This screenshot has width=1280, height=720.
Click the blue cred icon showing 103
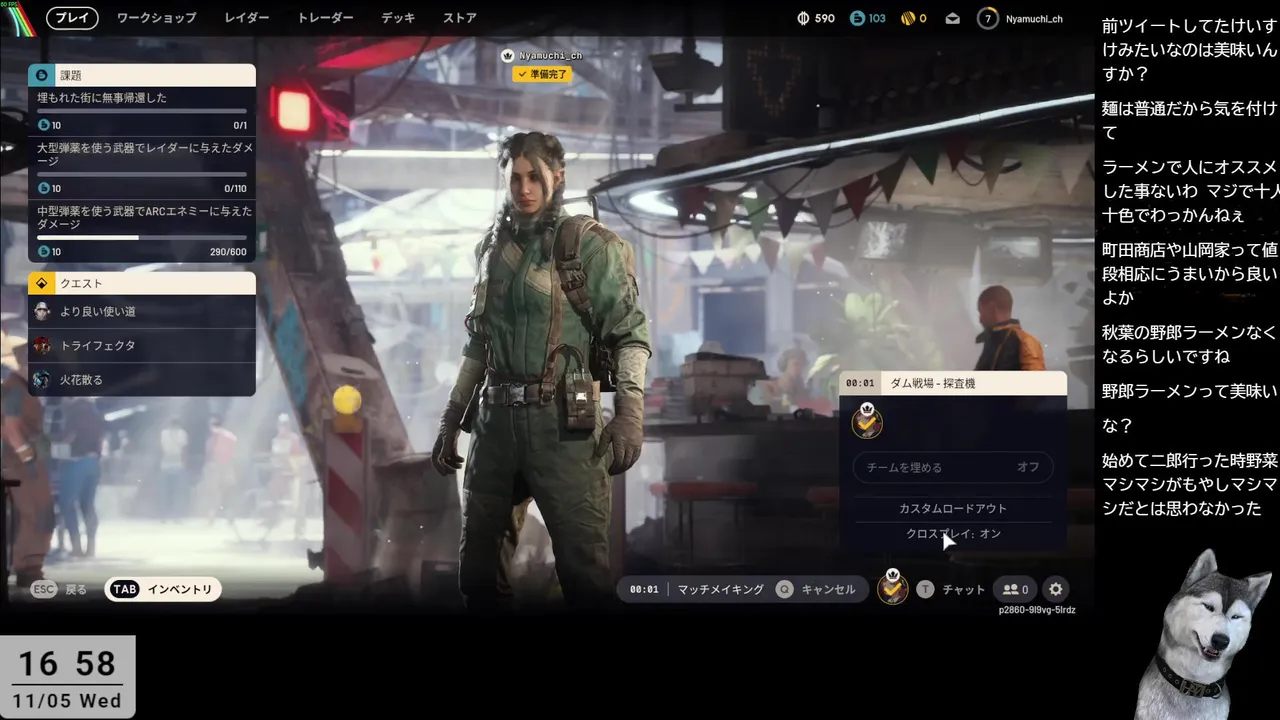pyautogui.click(x=857, y=18)
